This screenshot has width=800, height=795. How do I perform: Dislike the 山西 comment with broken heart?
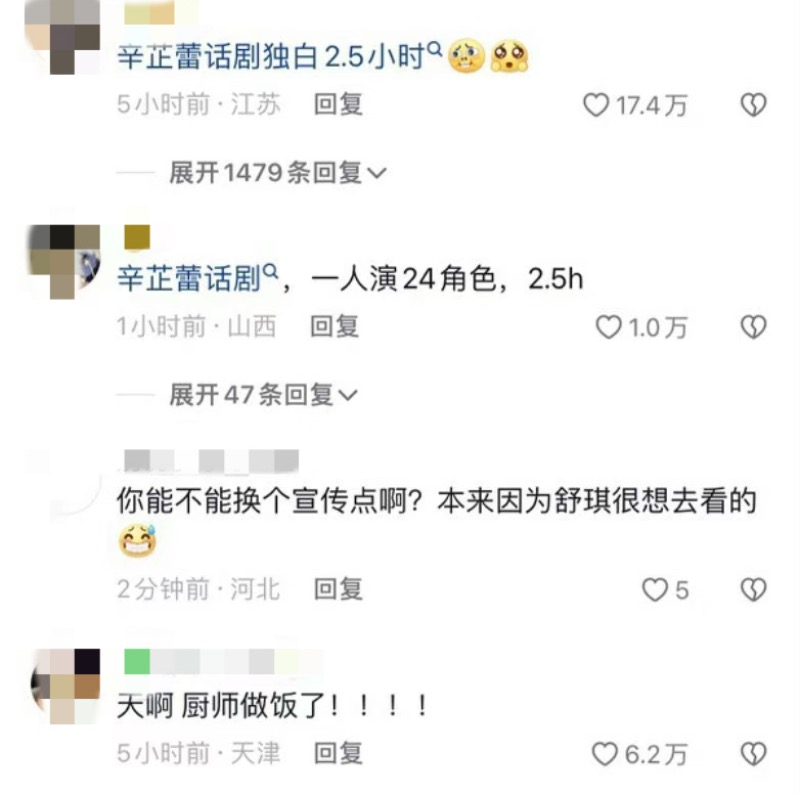754,327
